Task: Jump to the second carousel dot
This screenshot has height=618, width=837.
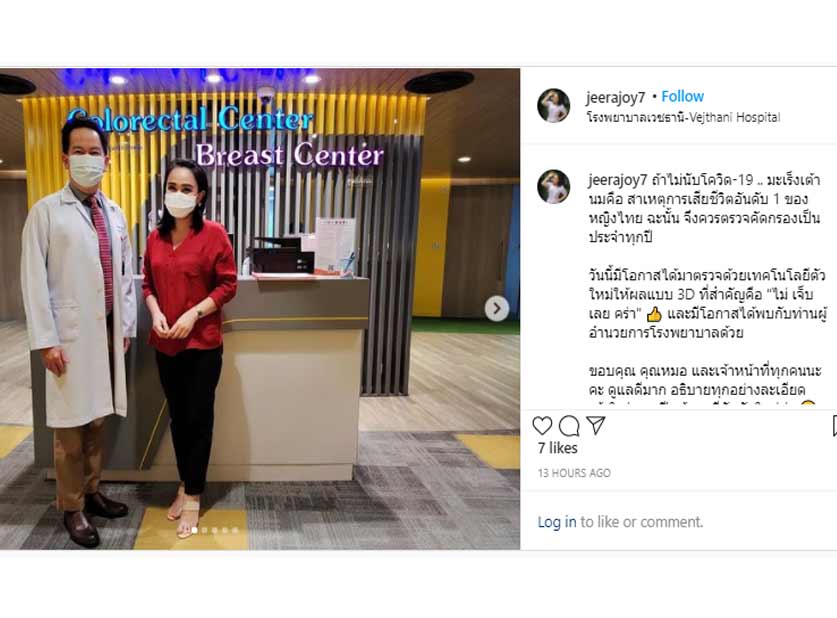Action: 204,530
